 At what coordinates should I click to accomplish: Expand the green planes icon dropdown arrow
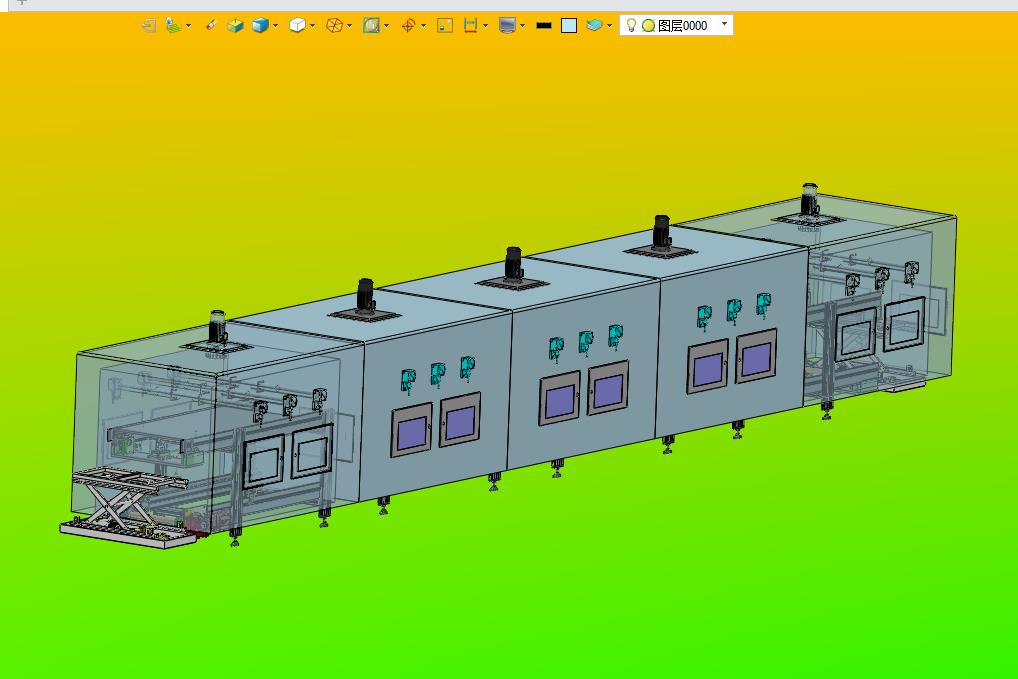(188, 26)
